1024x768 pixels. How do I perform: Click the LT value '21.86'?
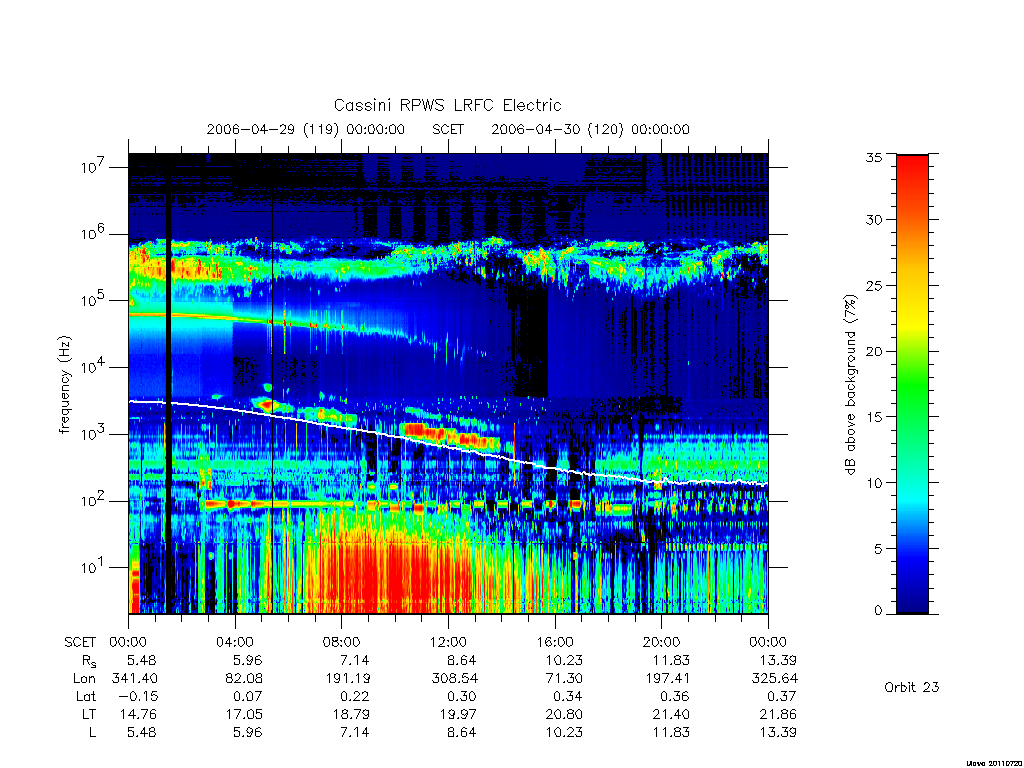click(x=778, y=714)
